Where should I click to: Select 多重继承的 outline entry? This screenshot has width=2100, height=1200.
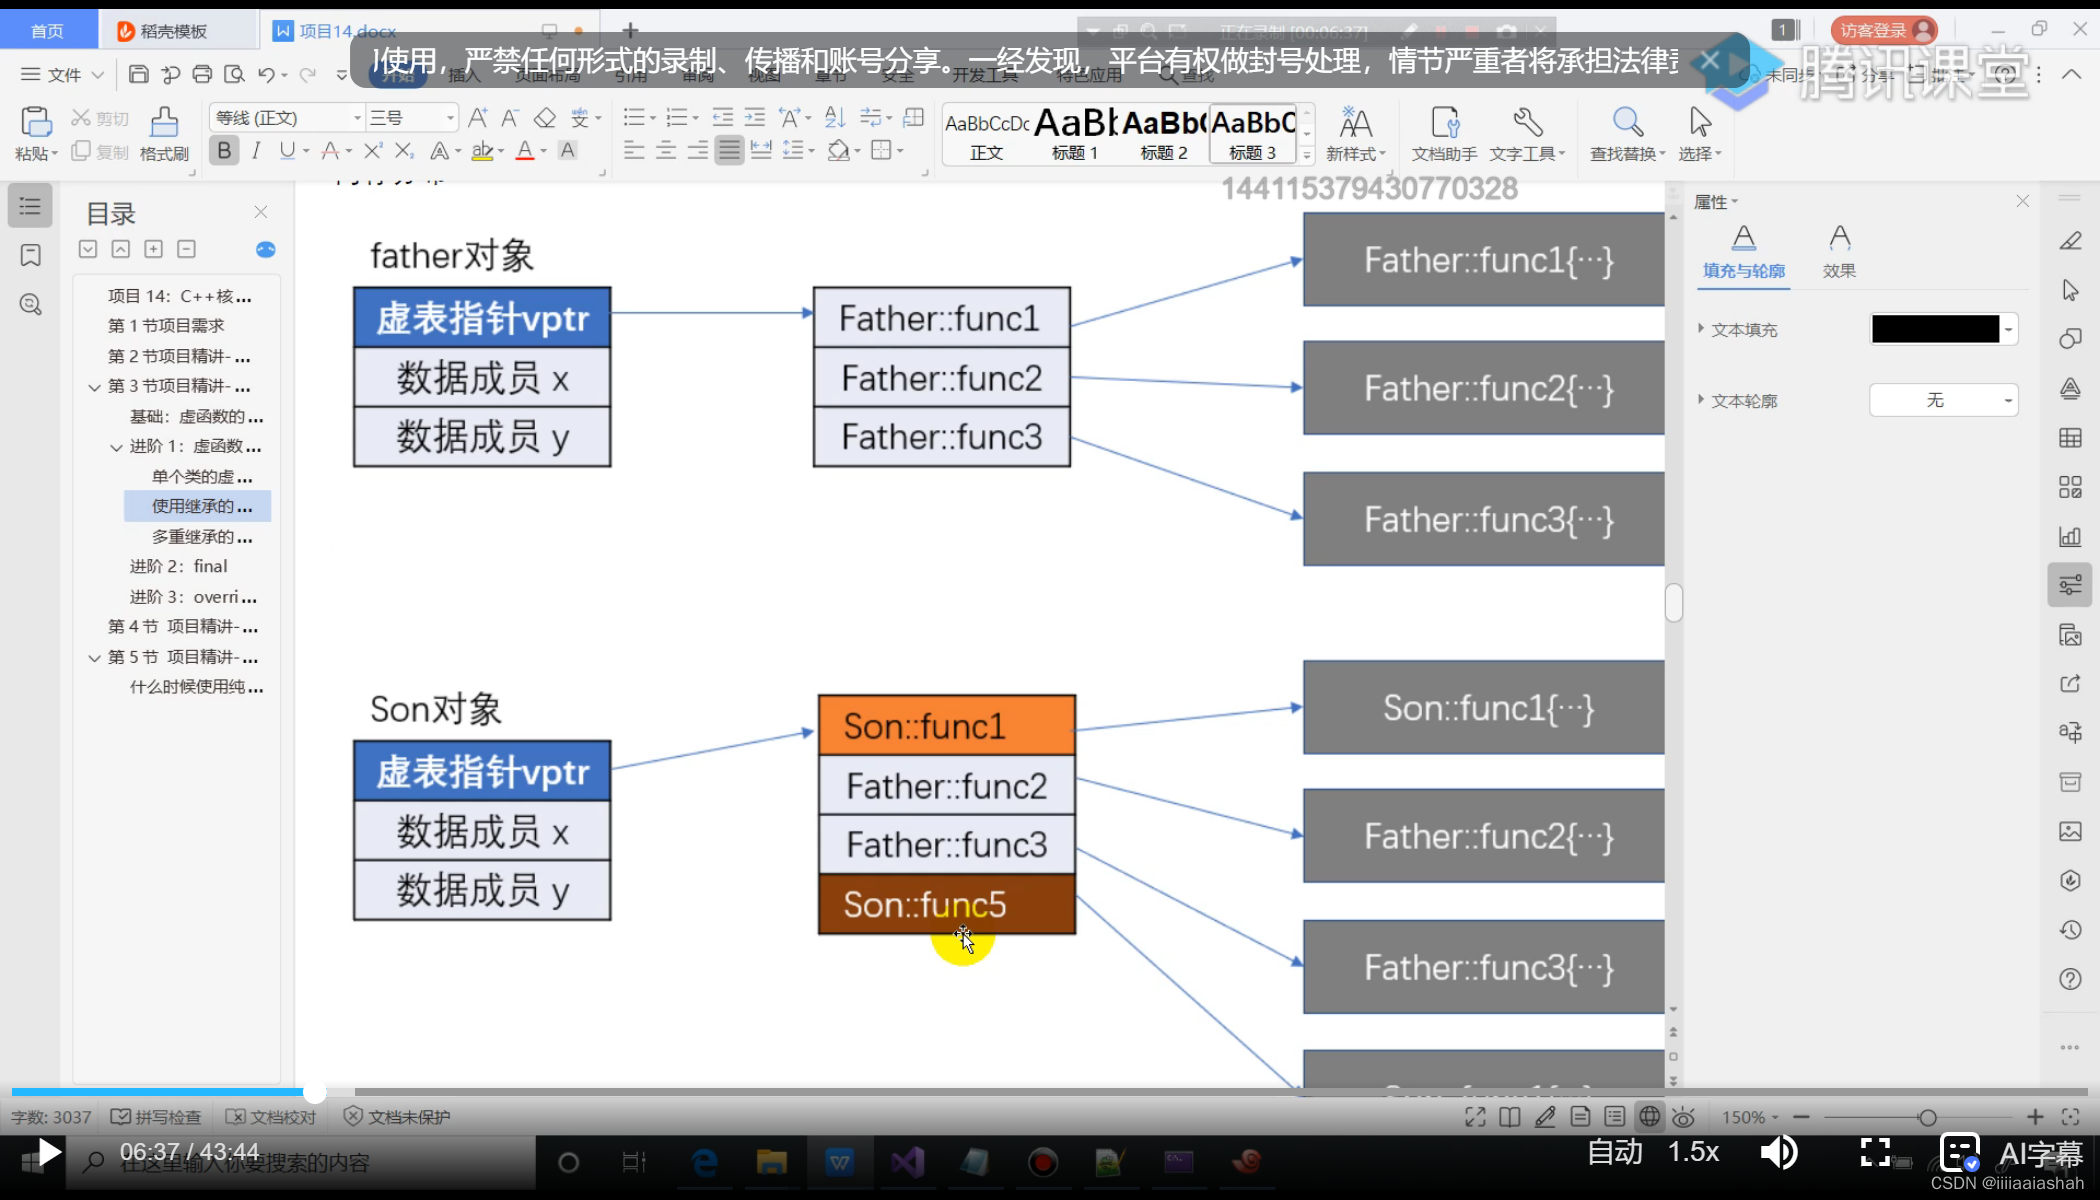[201, 537]
